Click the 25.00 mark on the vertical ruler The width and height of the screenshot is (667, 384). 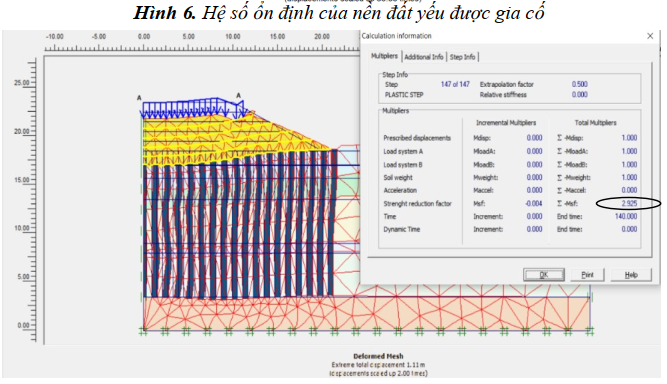(22, 82)
